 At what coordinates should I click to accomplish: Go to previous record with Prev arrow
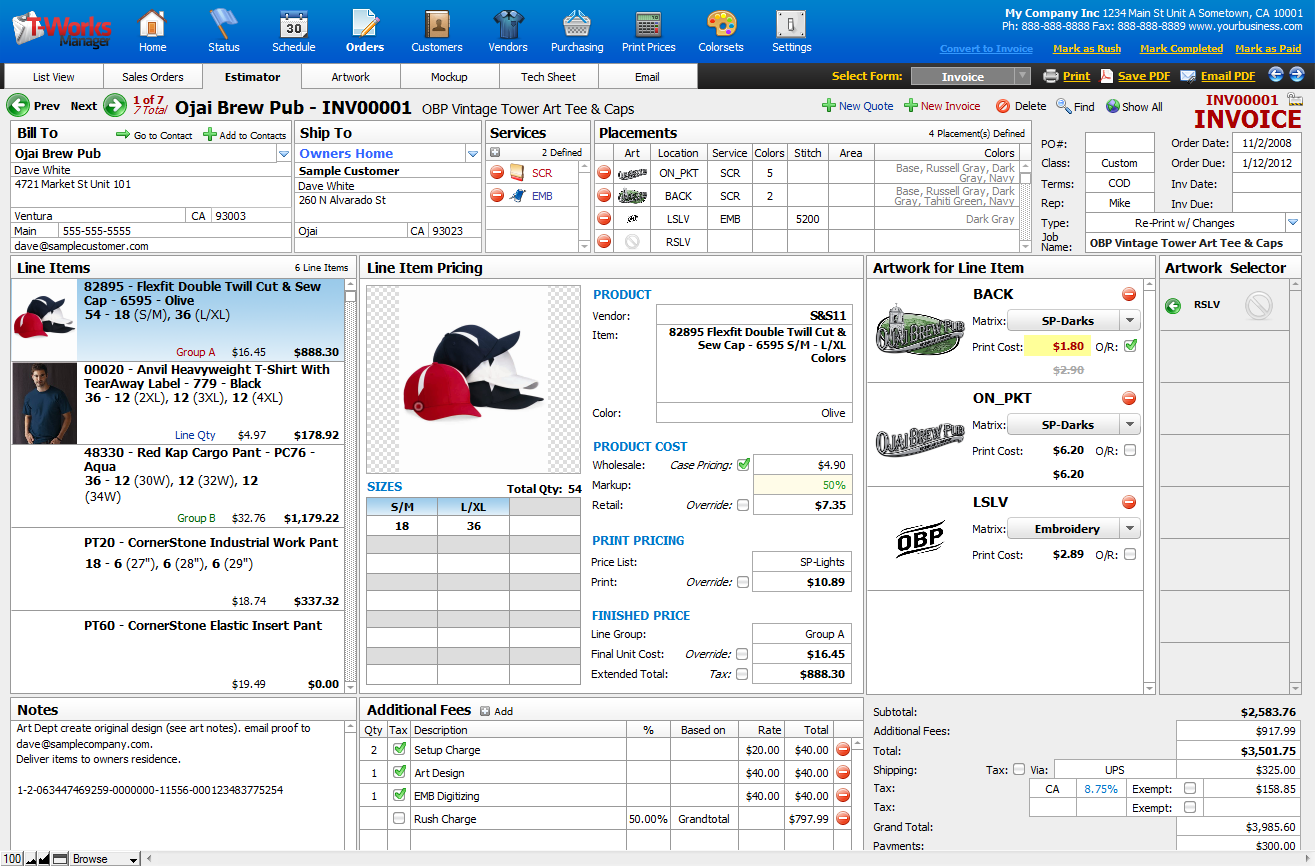(x=17, y=105)
